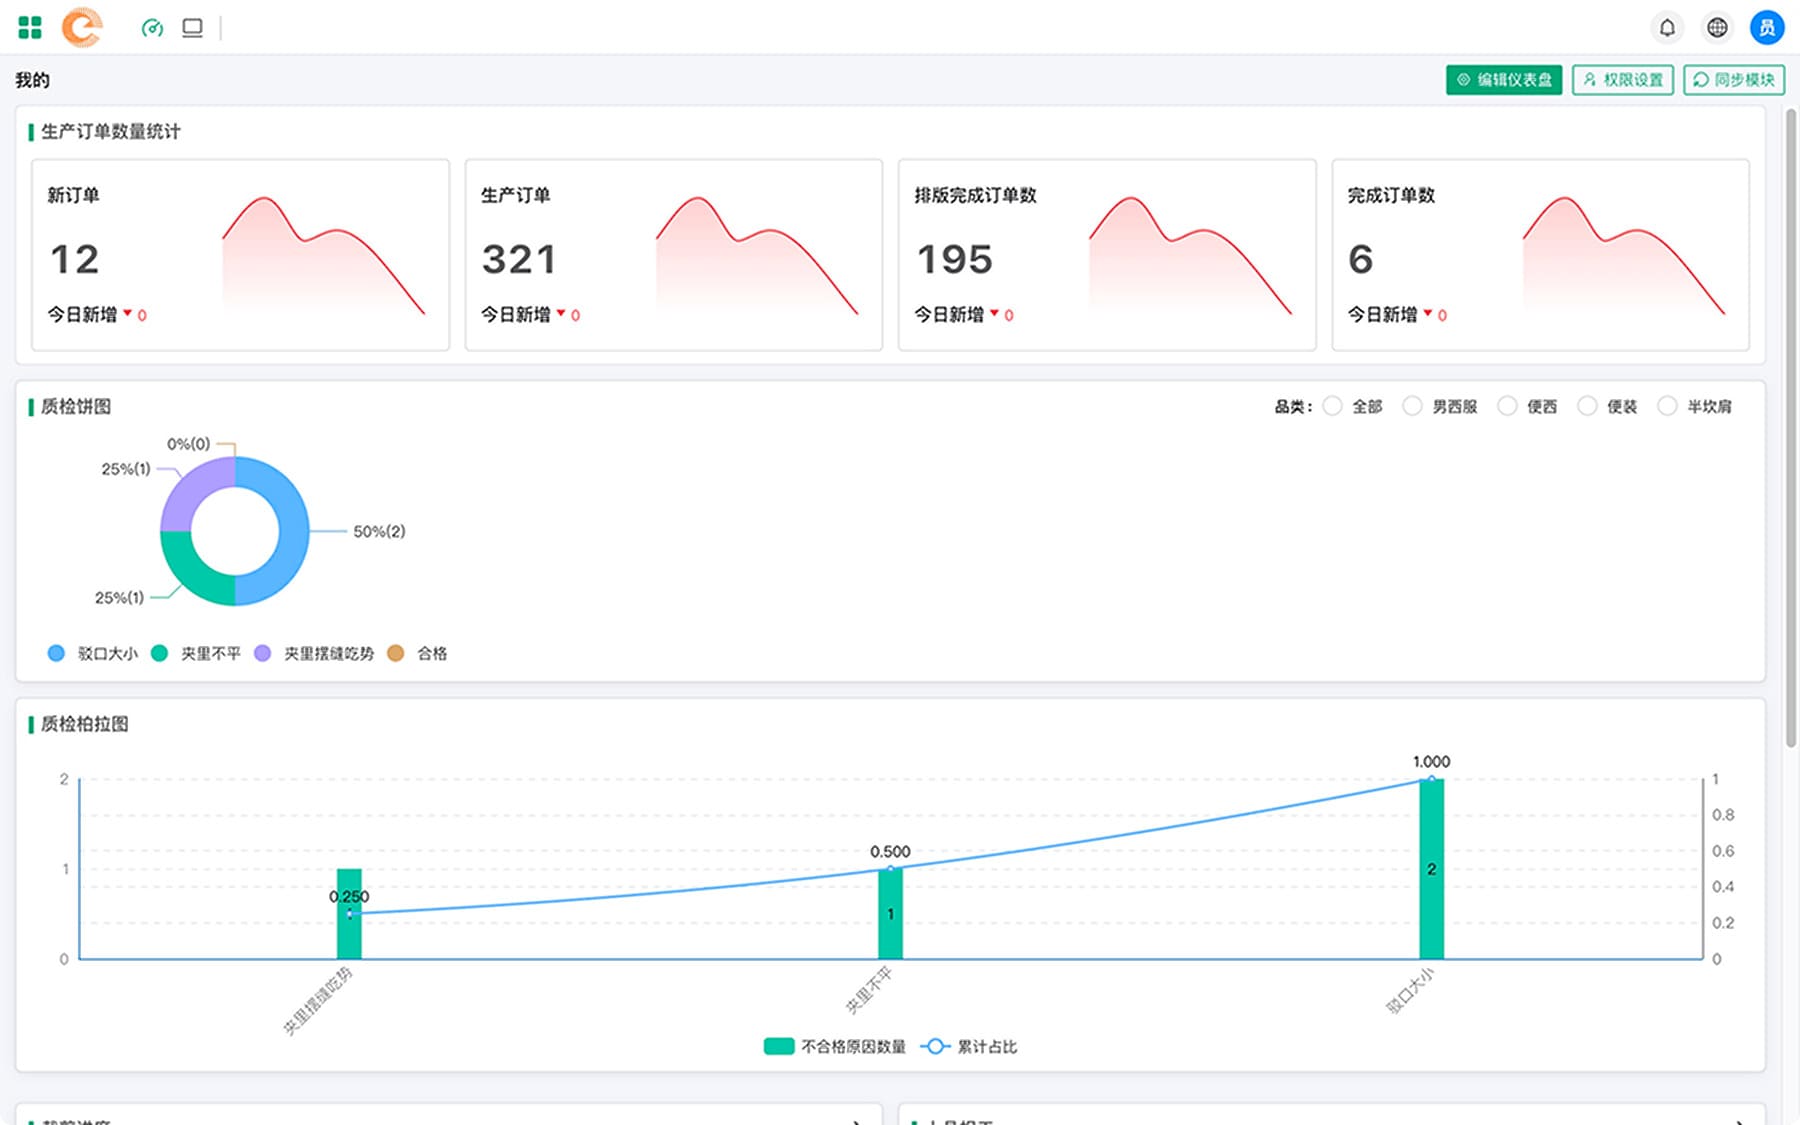Click the orange C logo
The height and width of the screenshot is (1125, 1800).
[x=82, y=28]
